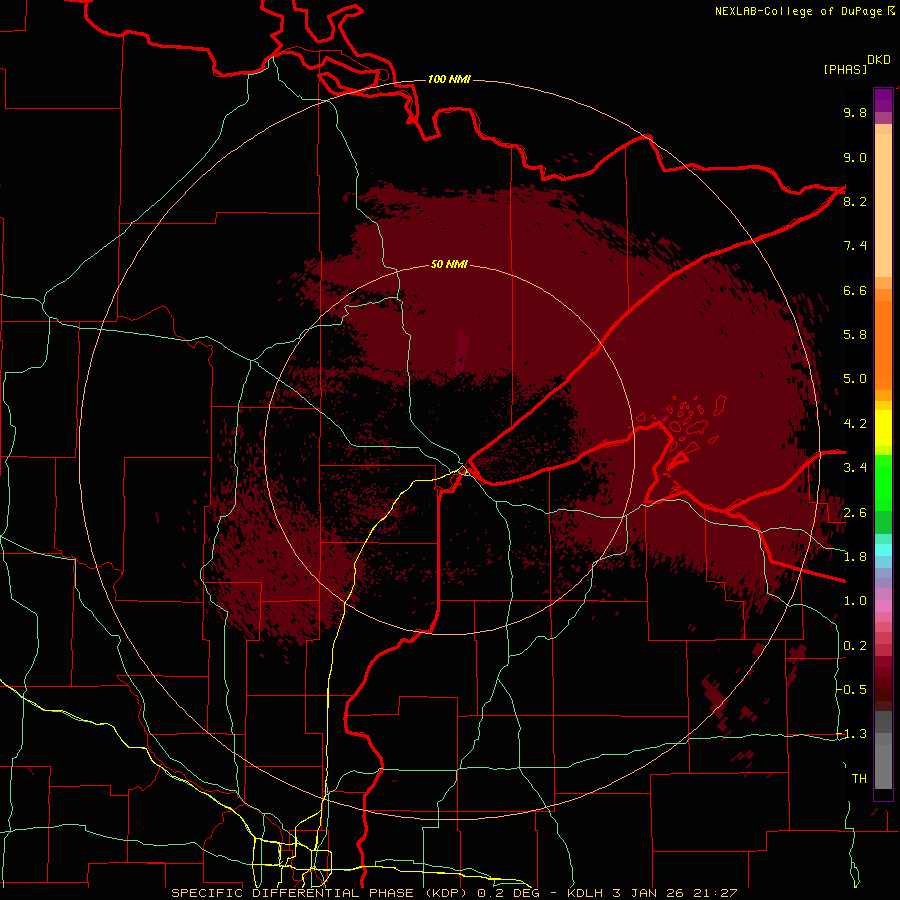Viewport: 900px width, 900px height.
Task: Click the 8.2 value on the legend
Action: [855, 201]
